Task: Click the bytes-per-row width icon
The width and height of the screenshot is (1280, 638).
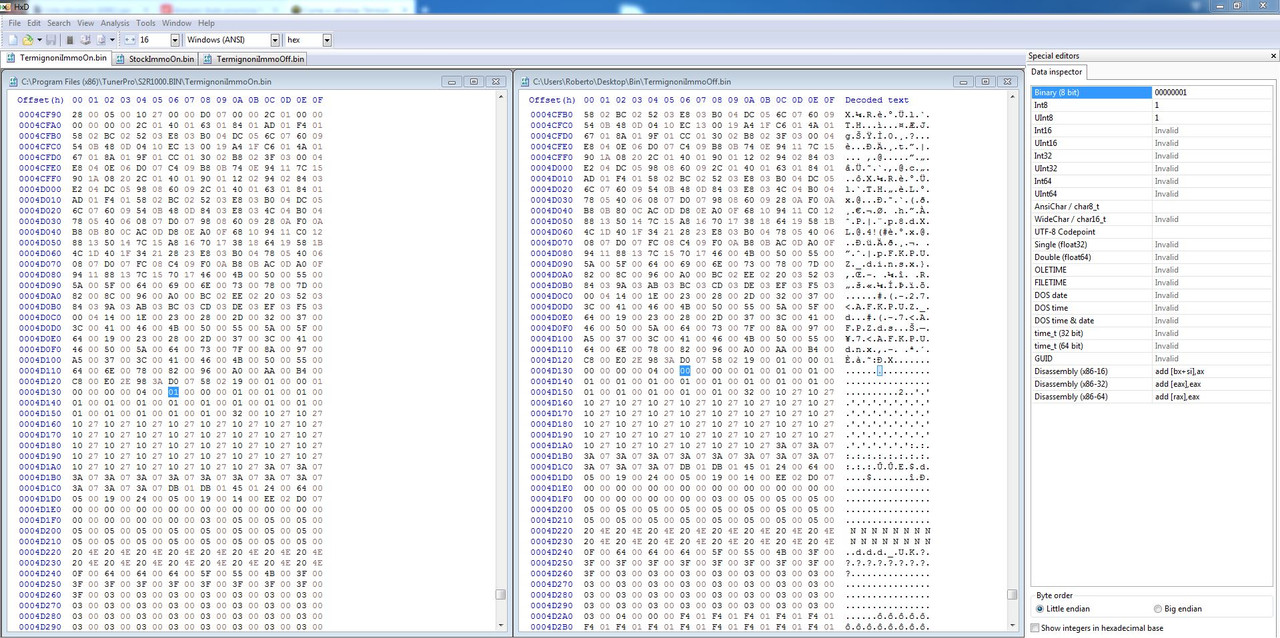Action: 129,40
